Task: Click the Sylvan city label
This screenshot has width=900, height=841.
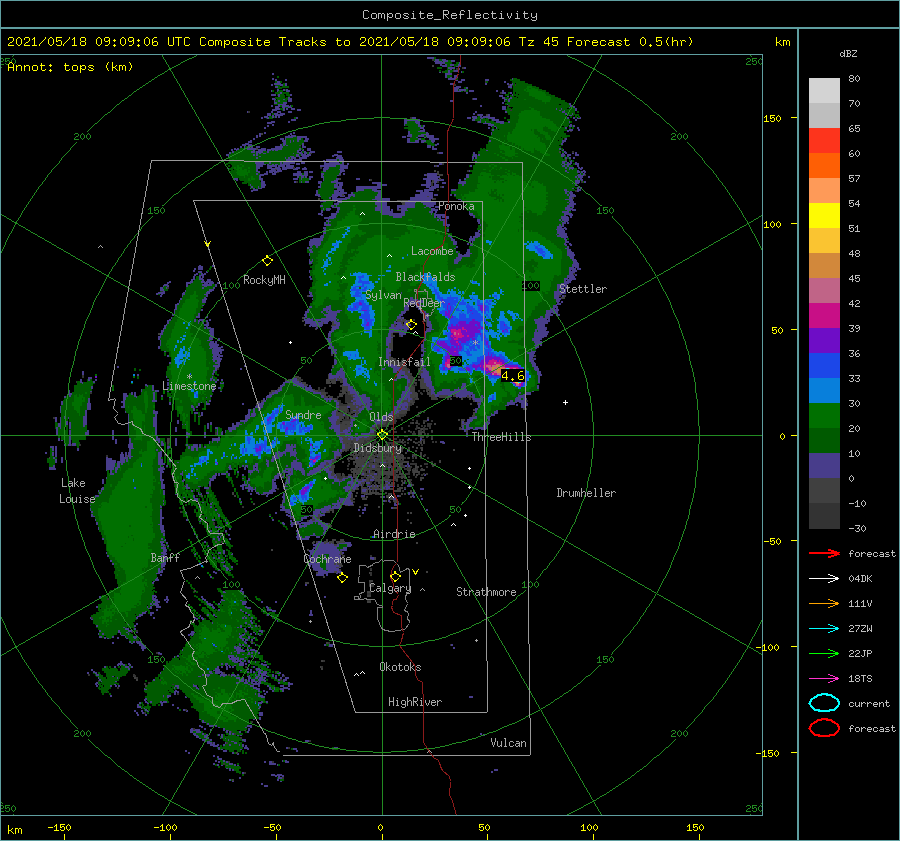Action: 383,295
